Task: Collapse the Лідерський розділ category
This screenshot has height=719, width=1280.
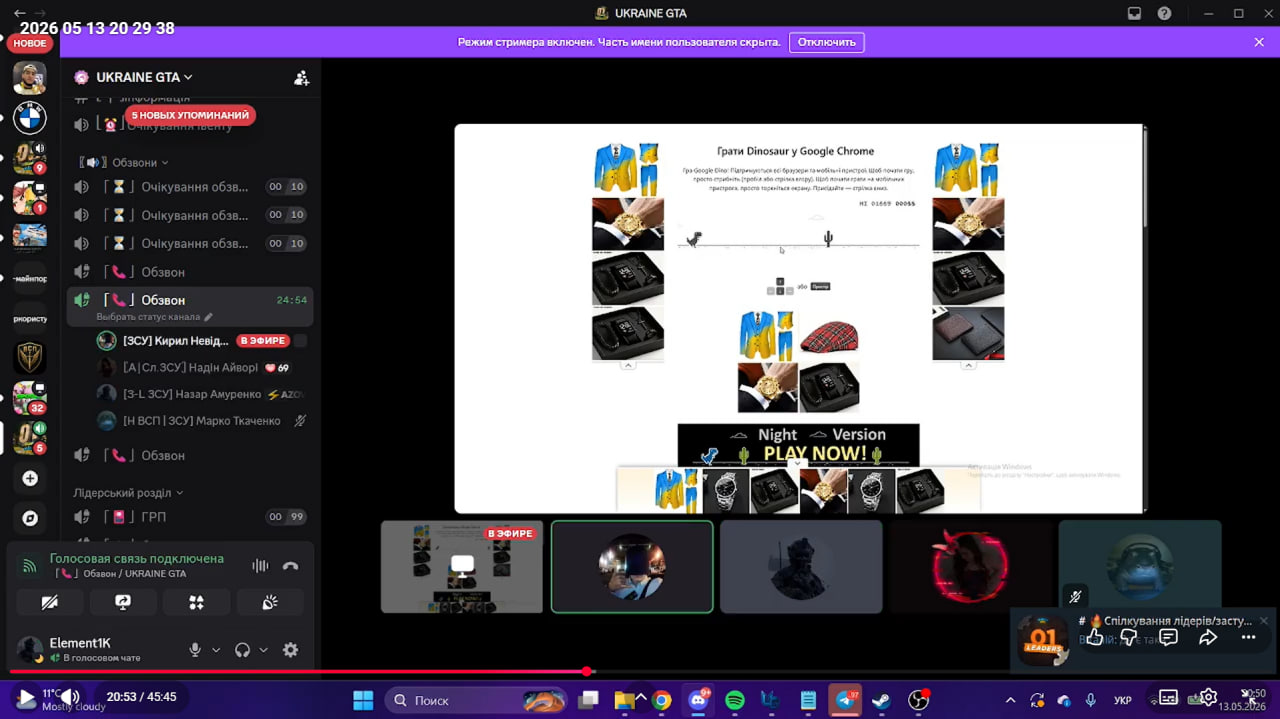Action: point(128,493)
